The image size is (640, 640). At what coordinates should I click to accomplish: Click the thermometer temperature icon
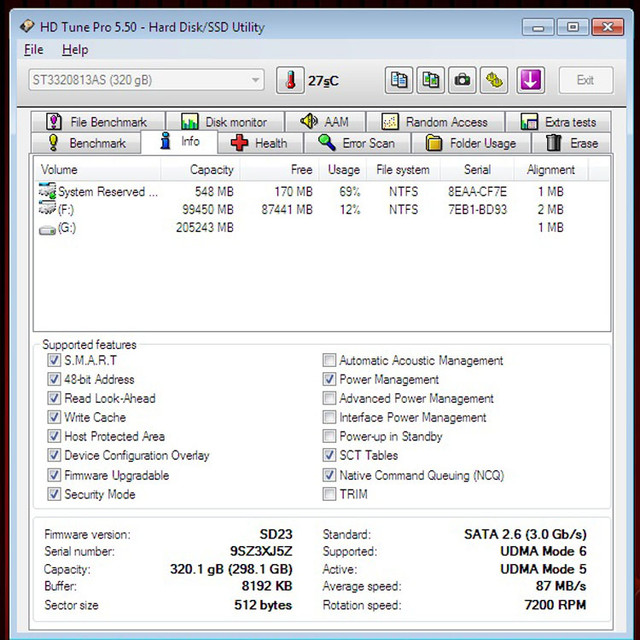tap(290, 80)
